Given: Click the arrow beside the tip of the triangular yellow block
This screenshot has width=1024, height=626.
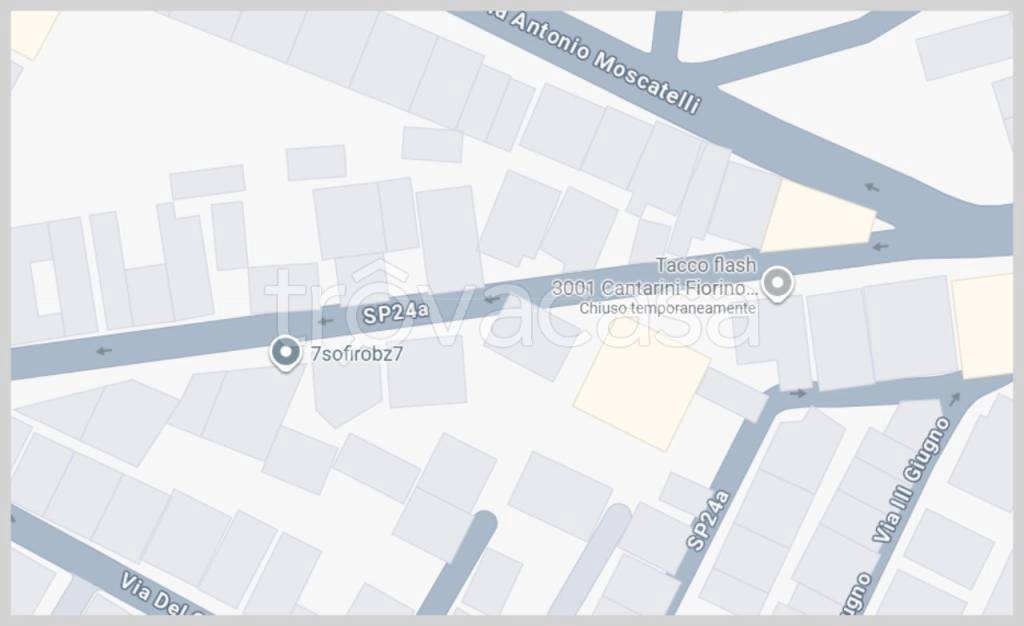Looking at the screenshot, I should pyautogui.click(x=880, y=247).
